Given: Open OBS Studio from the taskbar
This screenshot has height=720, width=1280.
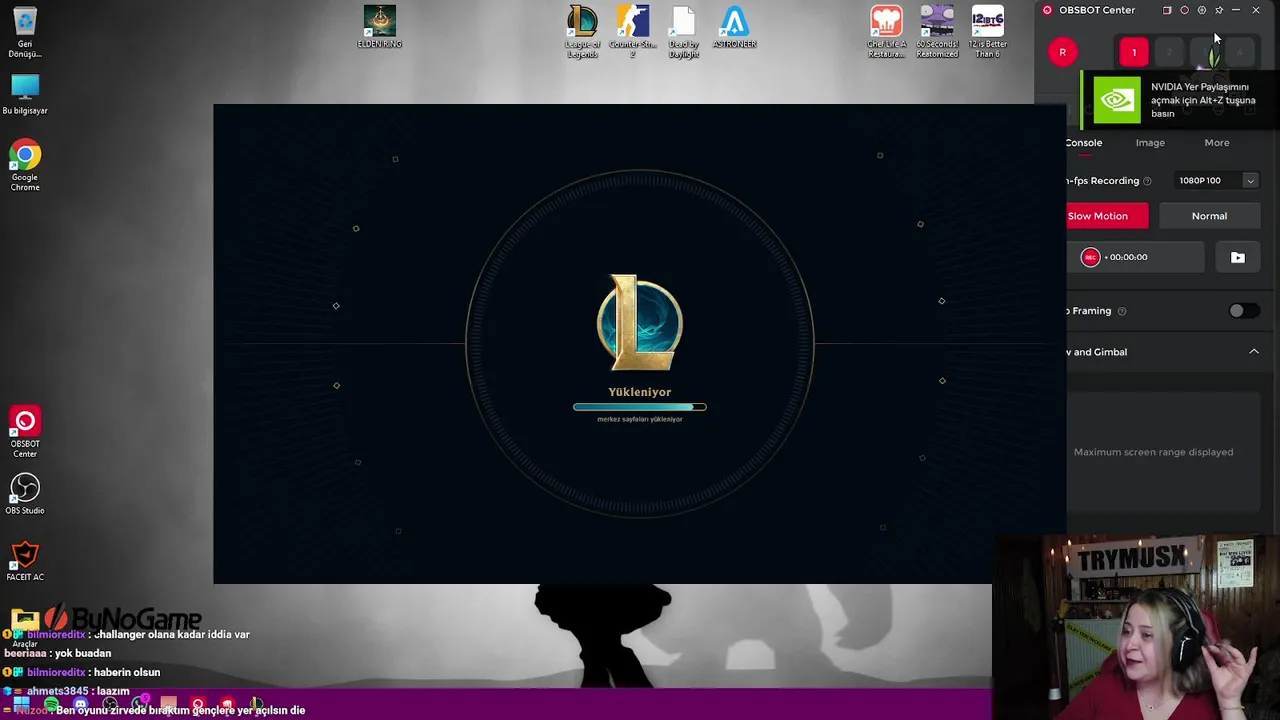Looking at the screenshot, I should click(x=110, y=703).
